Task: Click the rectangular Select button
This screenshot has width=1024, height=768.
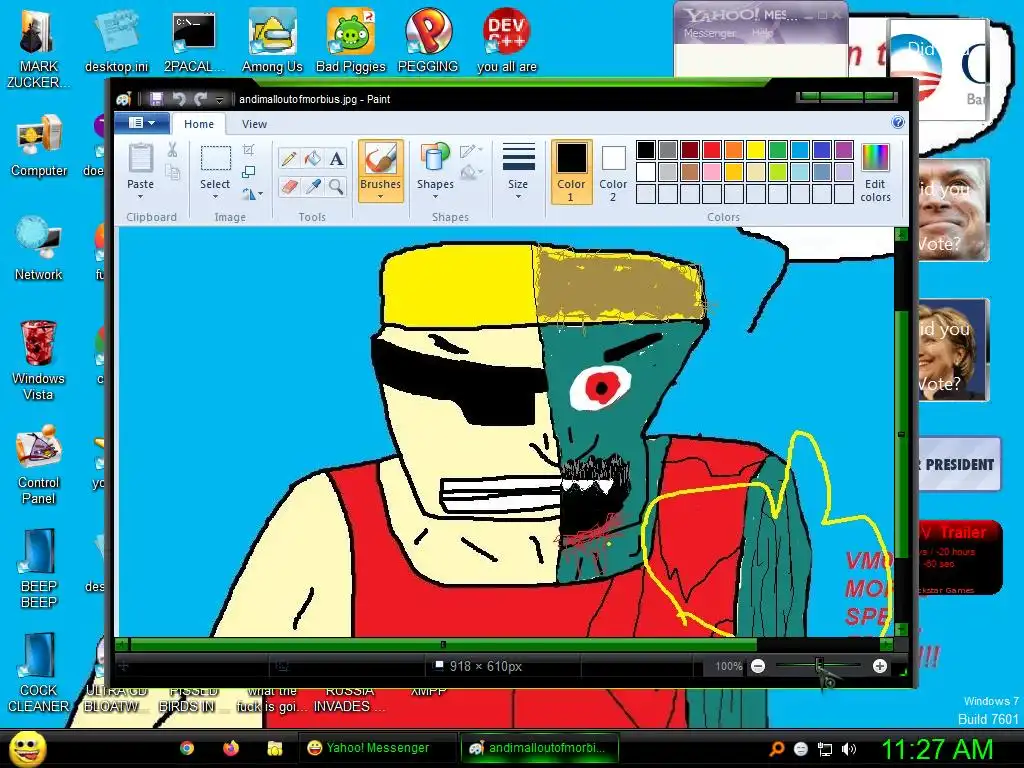Action: pyautogui.click(x=215, y=166)
